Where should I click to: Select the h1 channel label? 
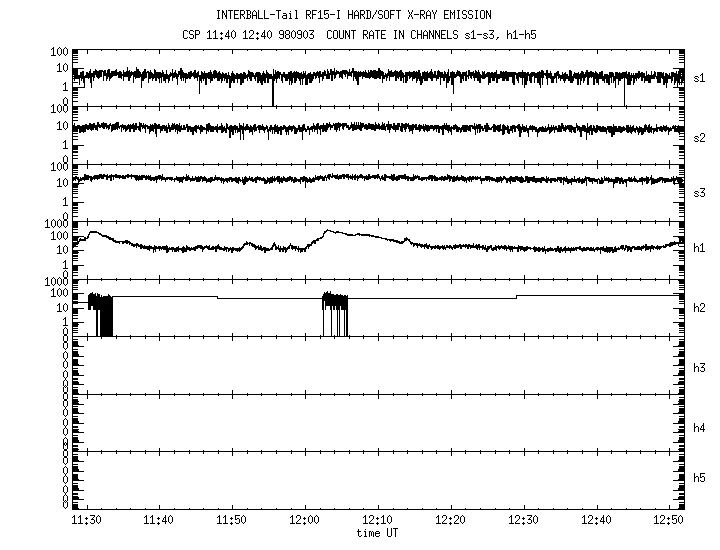(x=700, y=248)
